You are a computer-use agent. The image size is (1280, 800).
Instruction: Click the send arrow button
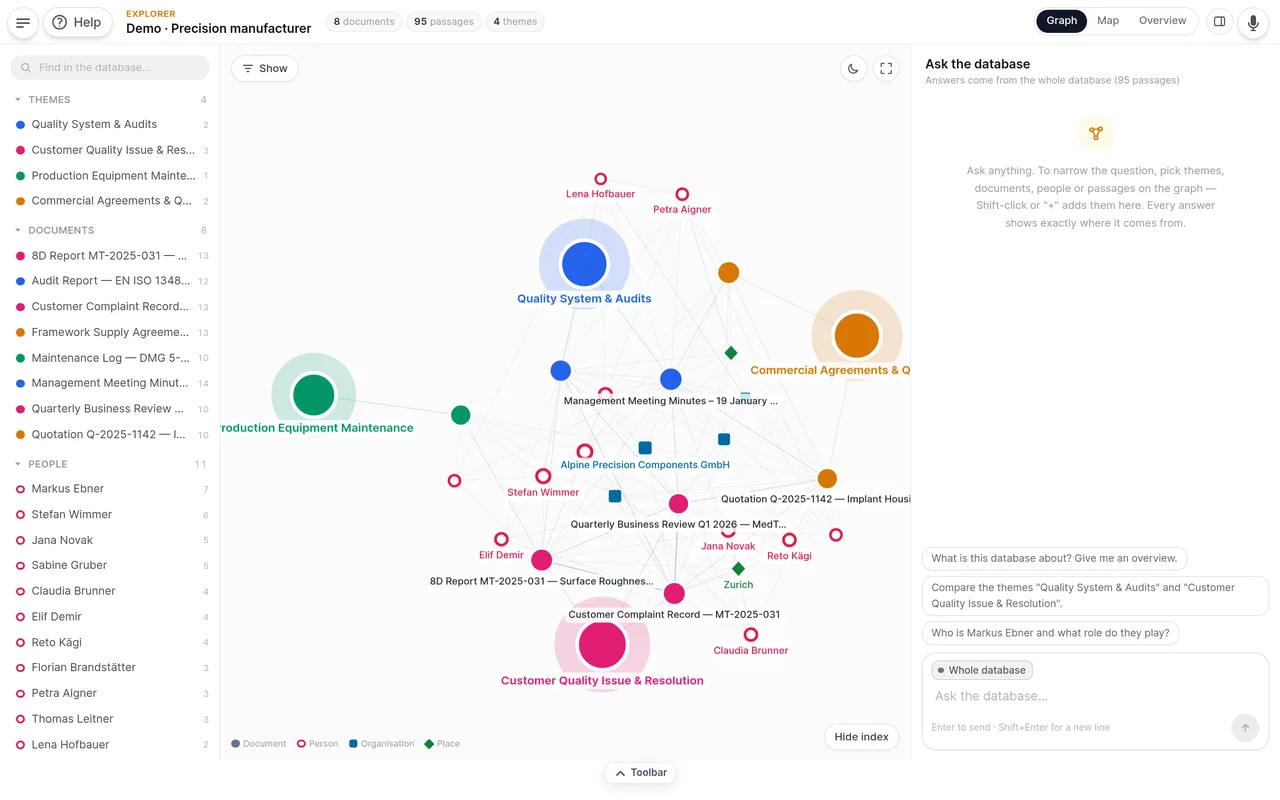1245,728
